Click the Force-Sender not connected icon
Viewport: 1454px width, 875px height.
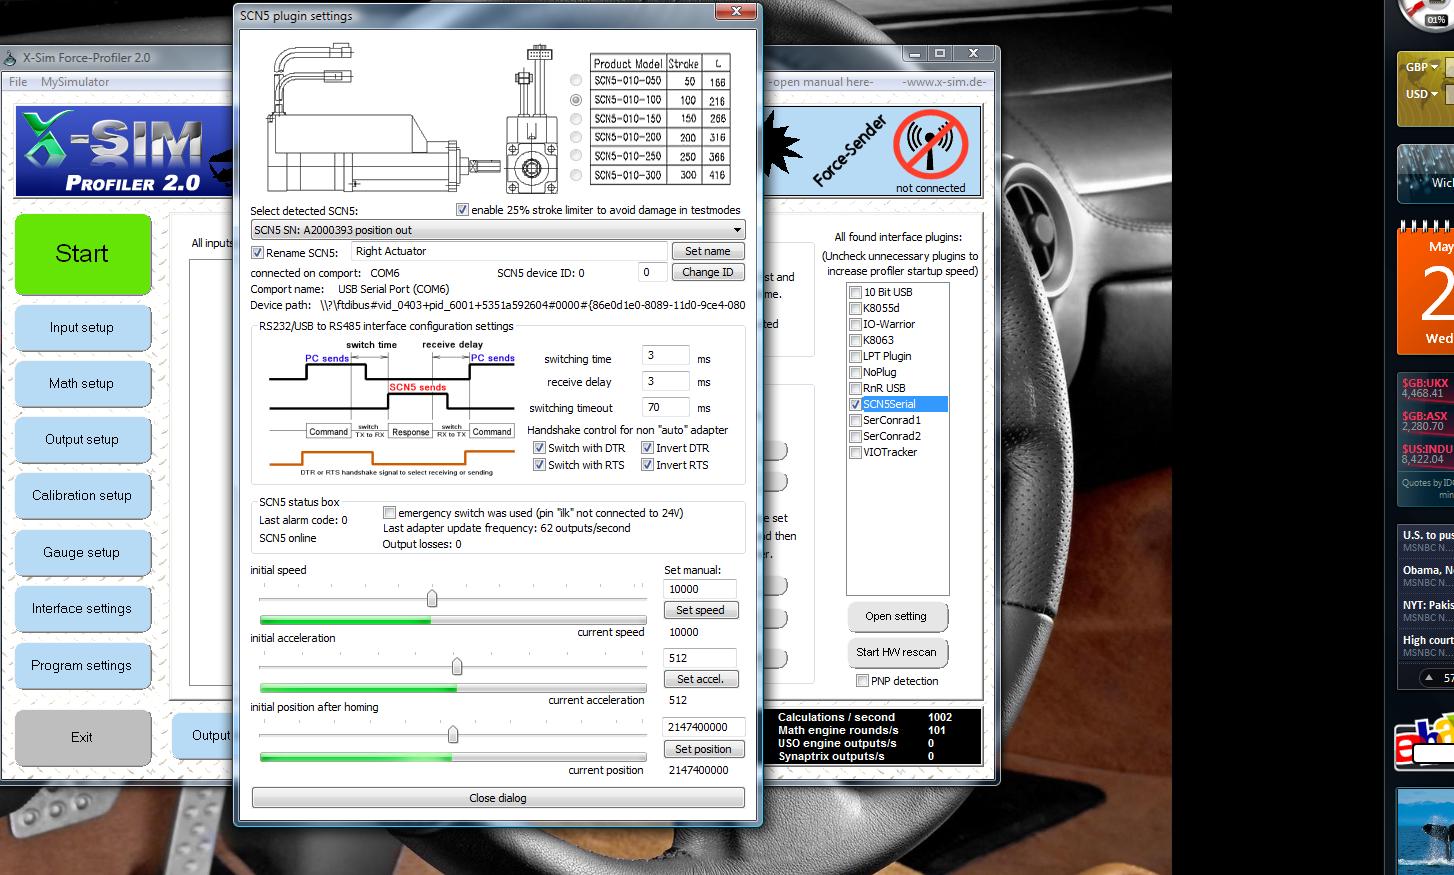coord(930,145)
